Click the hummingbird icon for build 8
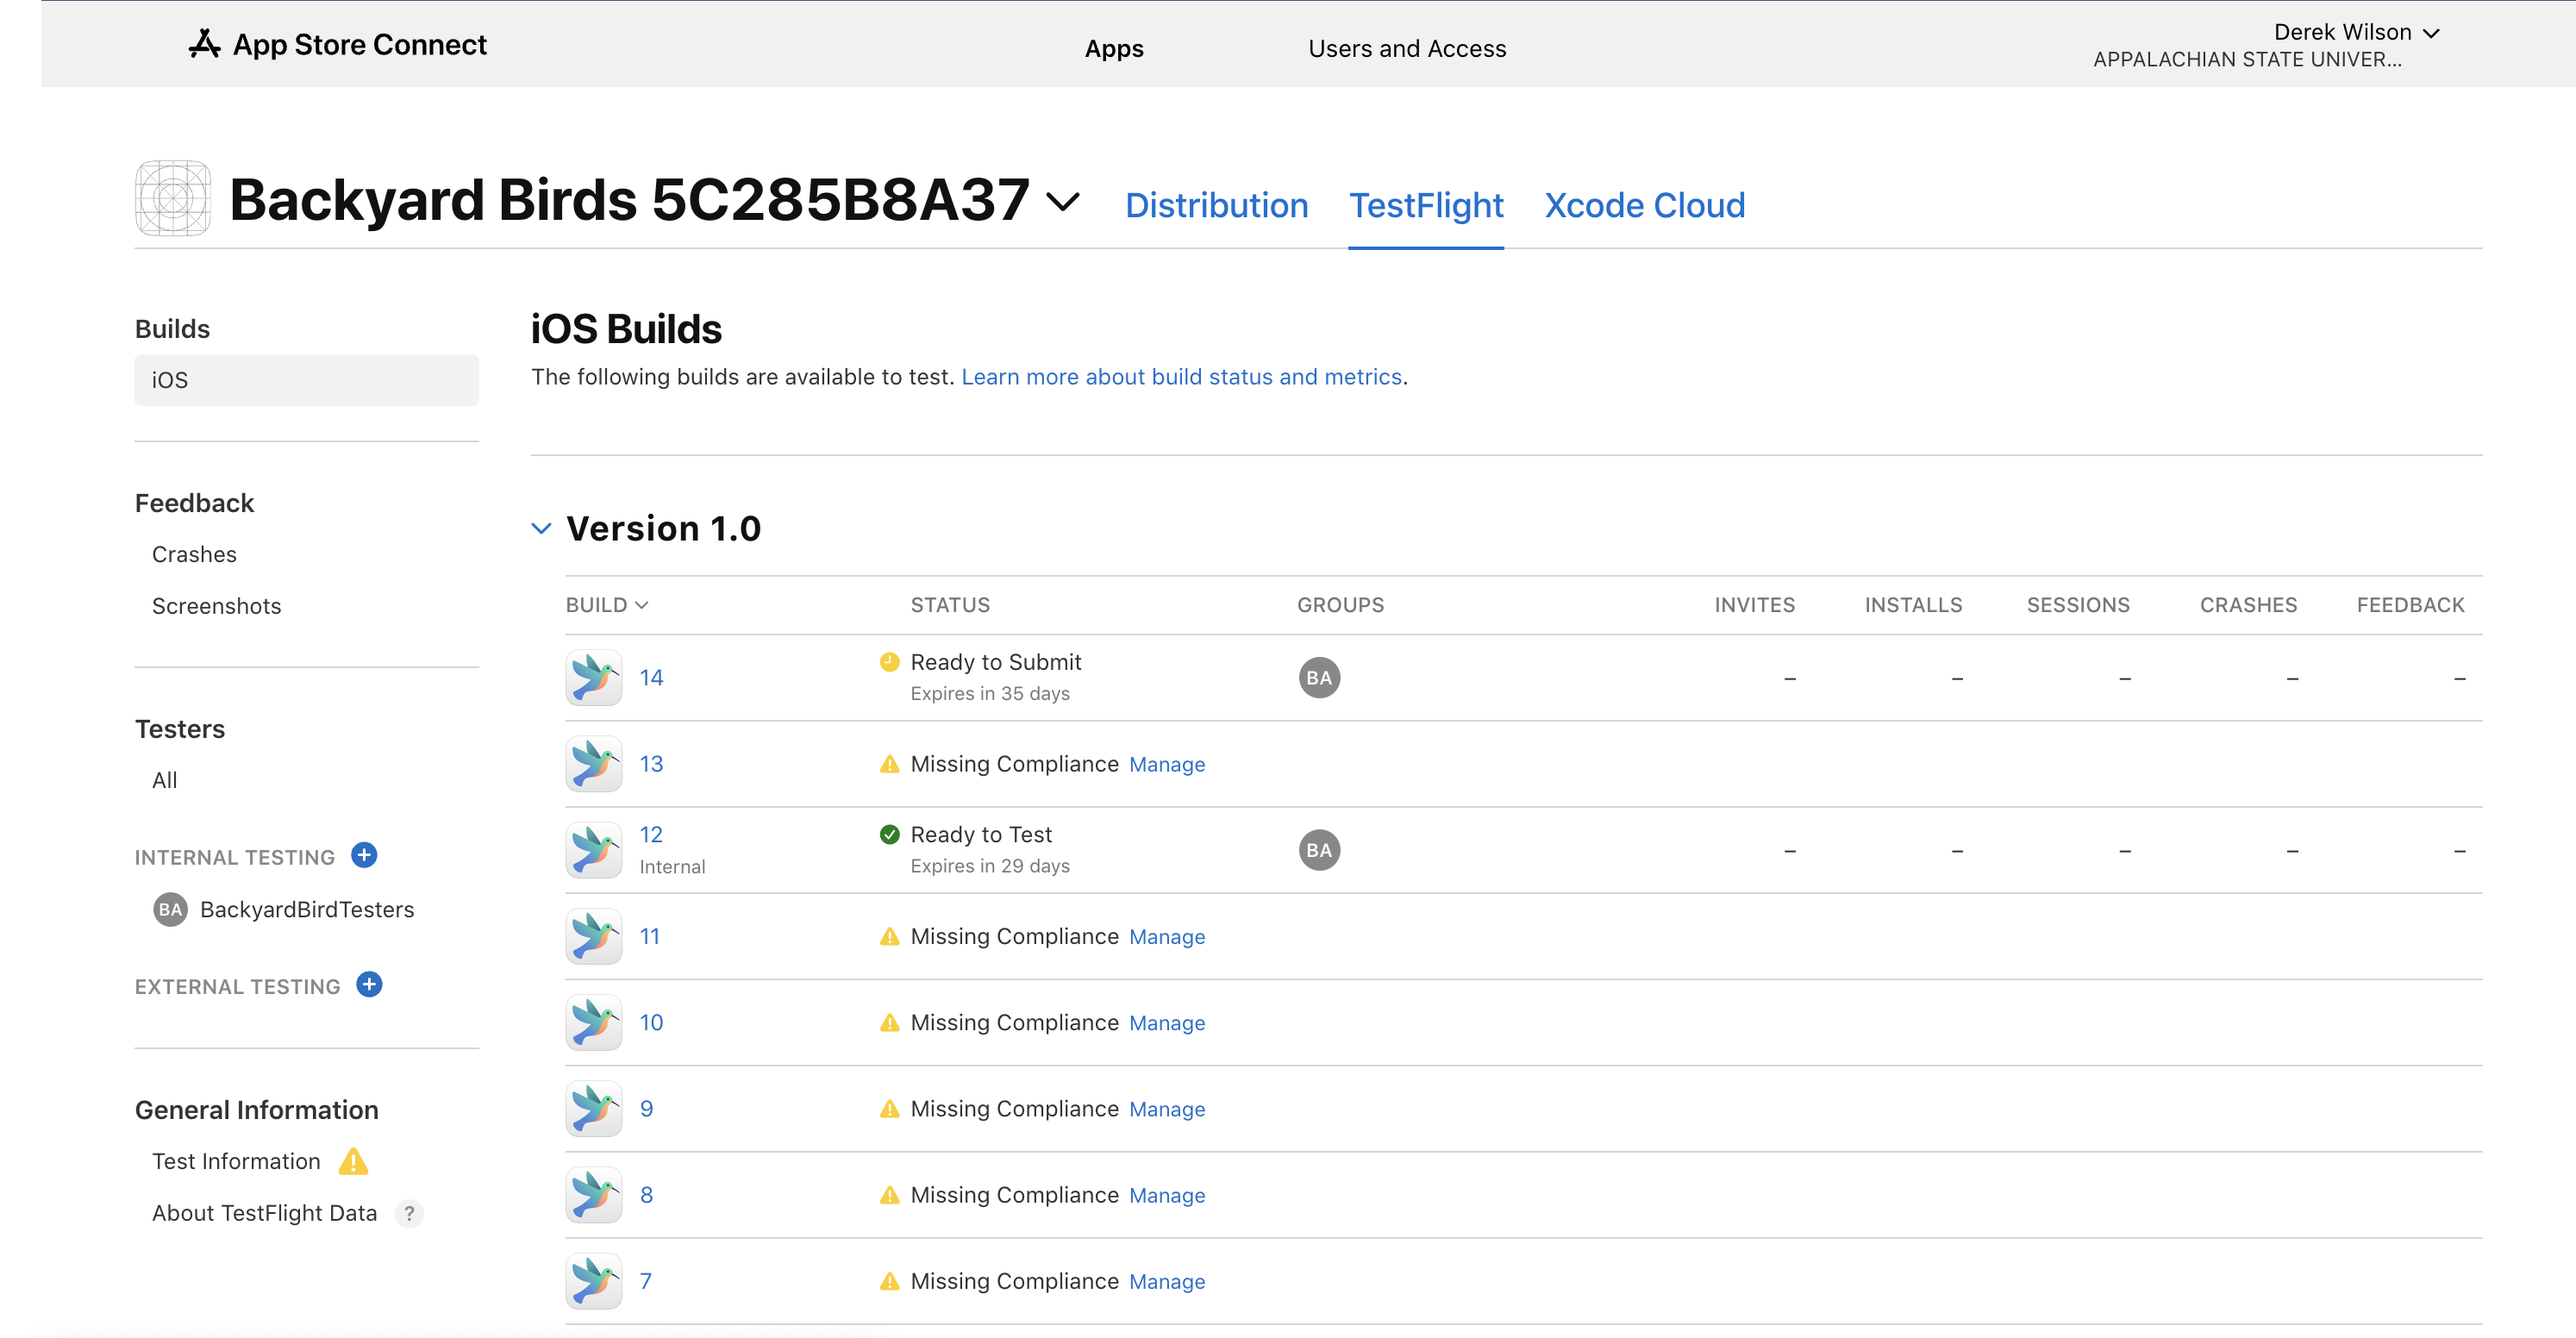Viewport: 2576px width, 1338px height. tap(593, 1194)
